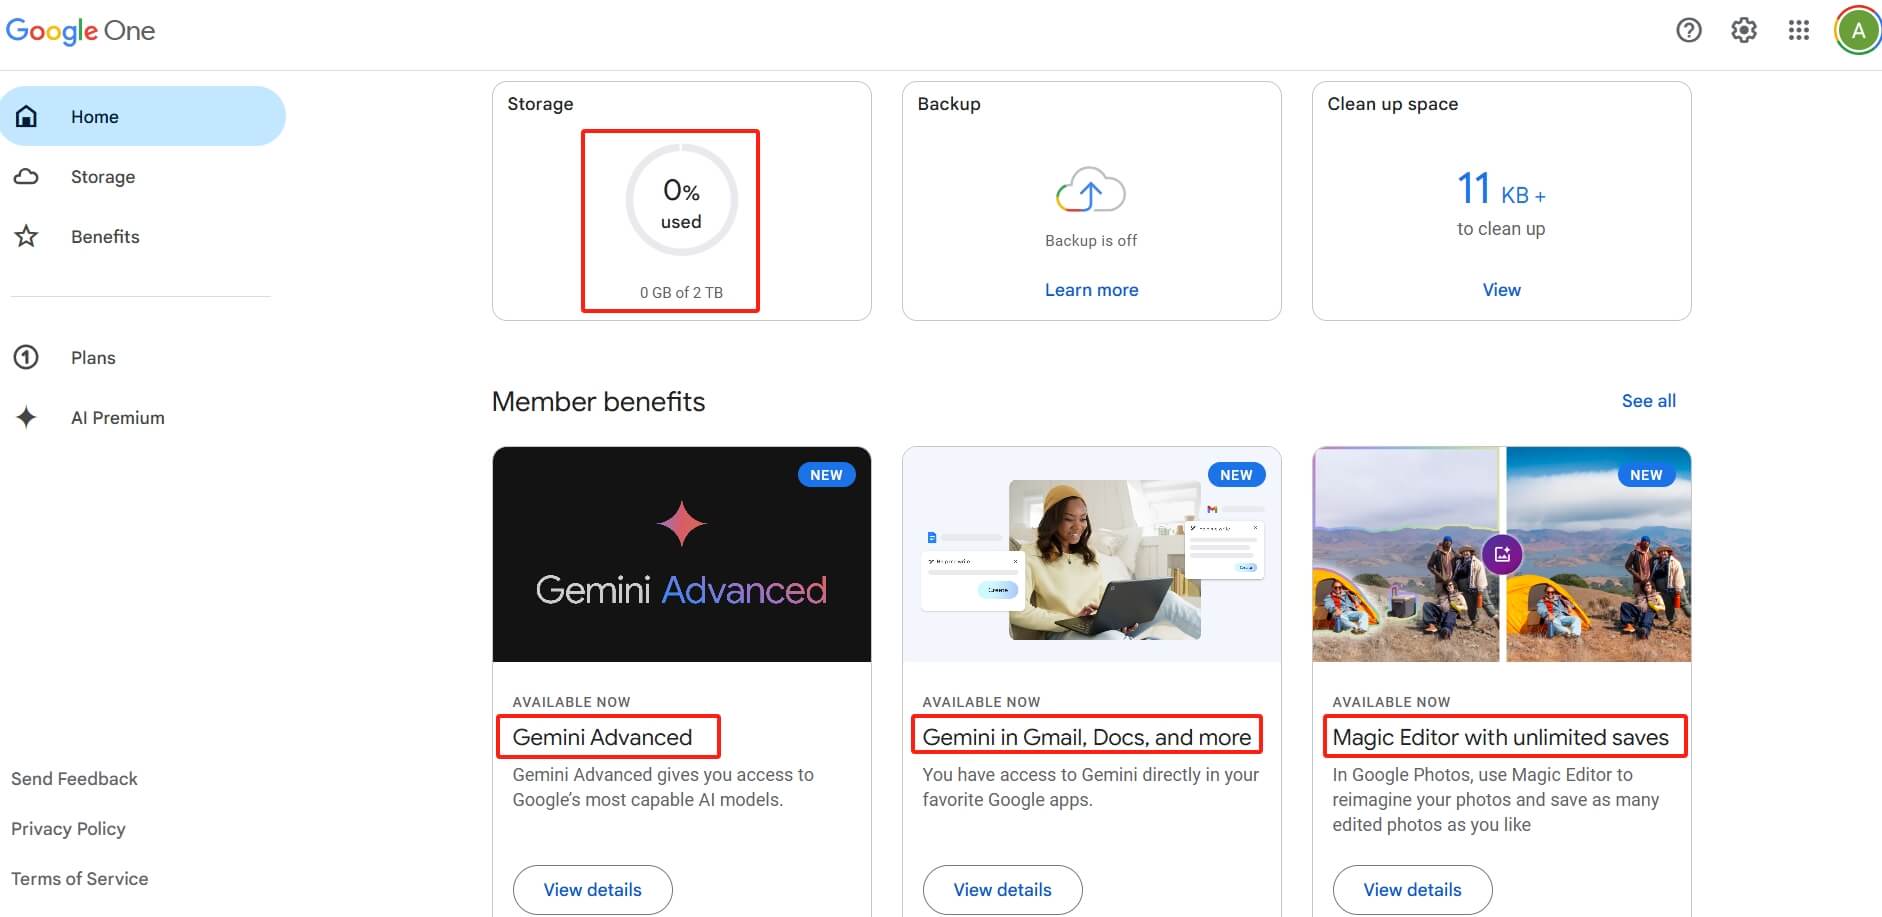Click the Member benefits heading

[598, 402]
